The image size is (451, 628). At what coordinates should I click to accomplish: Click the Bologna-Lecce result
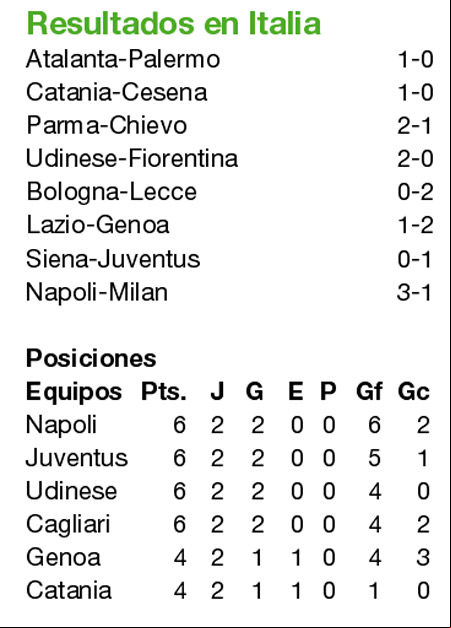point(230,192)
